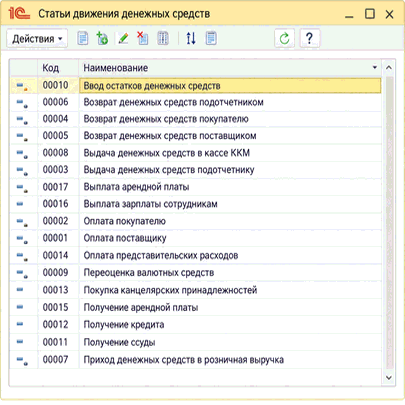Click the row icon for Оплата представительских расходов
This screenshot has width=405, height=405.
tap(22, 256)
